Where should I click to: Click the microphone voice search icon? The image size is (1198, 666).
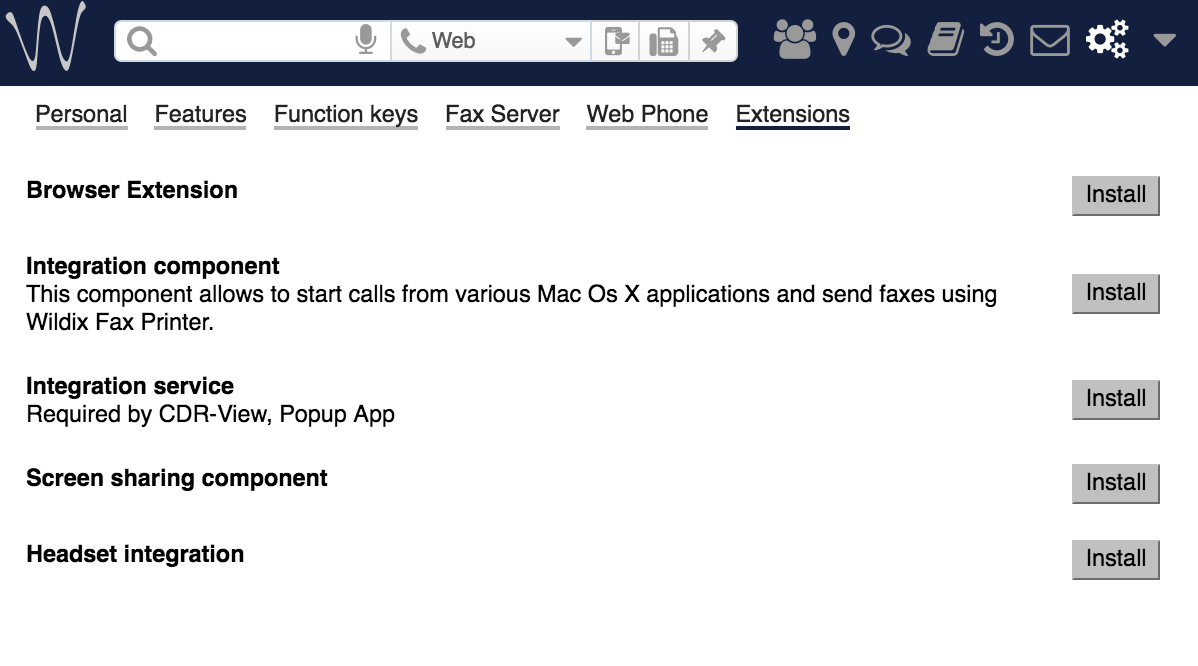(x=366, y=41)
